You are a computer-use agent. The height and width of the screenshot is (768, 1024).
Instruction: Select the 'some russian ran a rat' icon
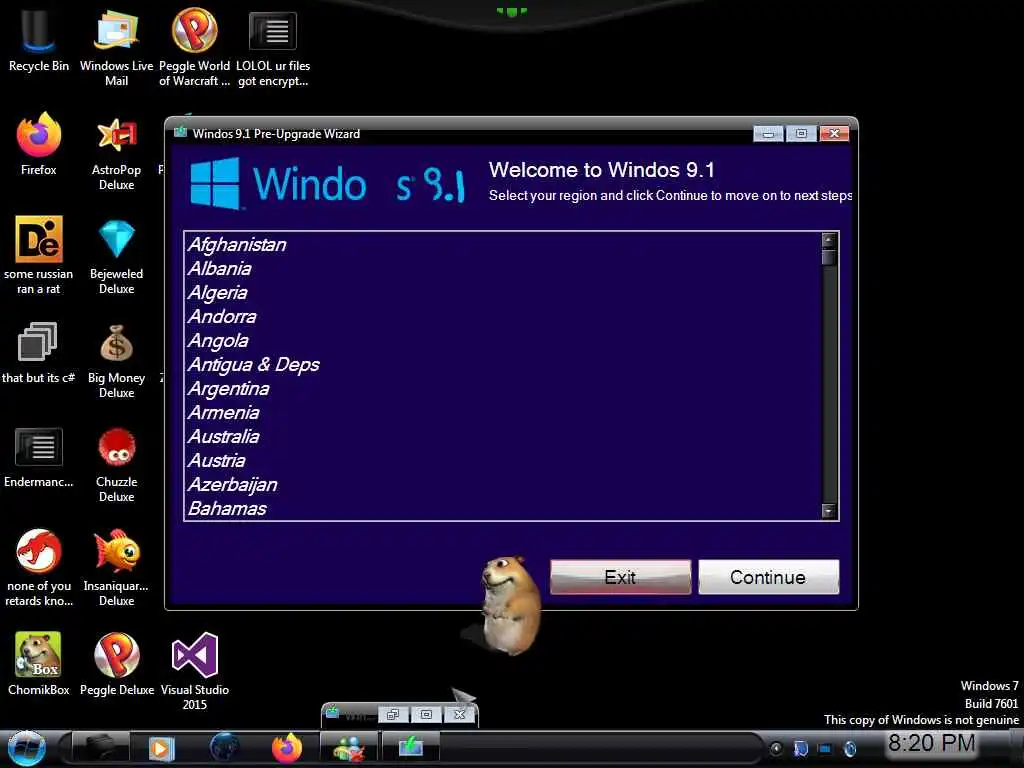[39, 255]
